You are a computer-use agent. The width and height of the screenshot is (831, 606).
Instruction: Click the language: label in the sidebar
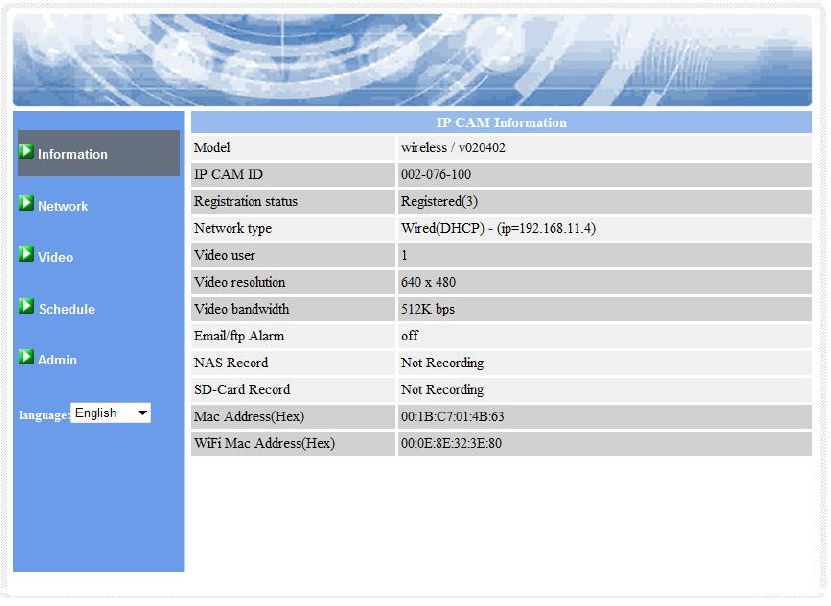point(44,415)
